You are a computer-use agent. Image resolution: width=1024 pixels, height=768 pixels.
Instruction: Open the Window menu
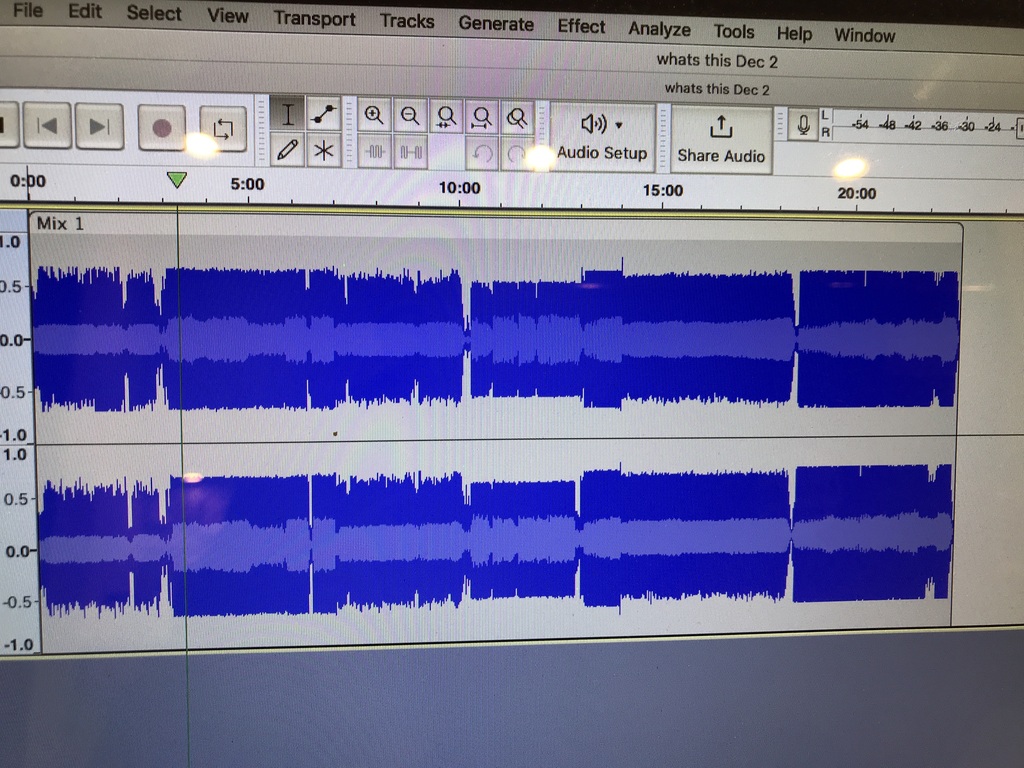pos(865,35)
